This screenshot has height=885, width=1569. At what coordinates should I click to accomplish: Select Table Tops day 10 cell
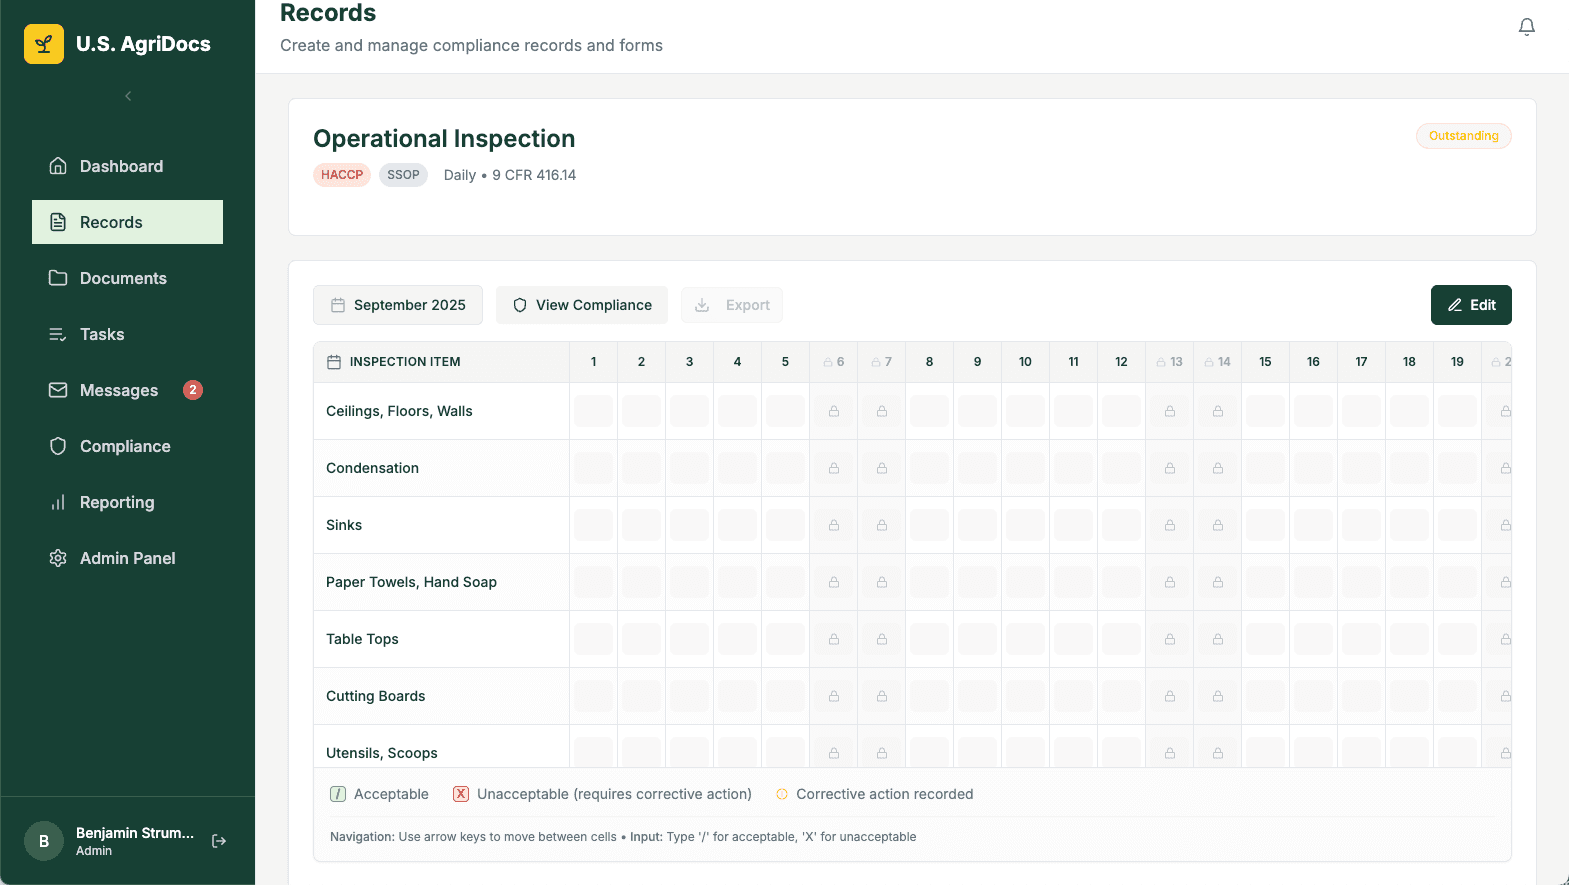coord(1025,639)
